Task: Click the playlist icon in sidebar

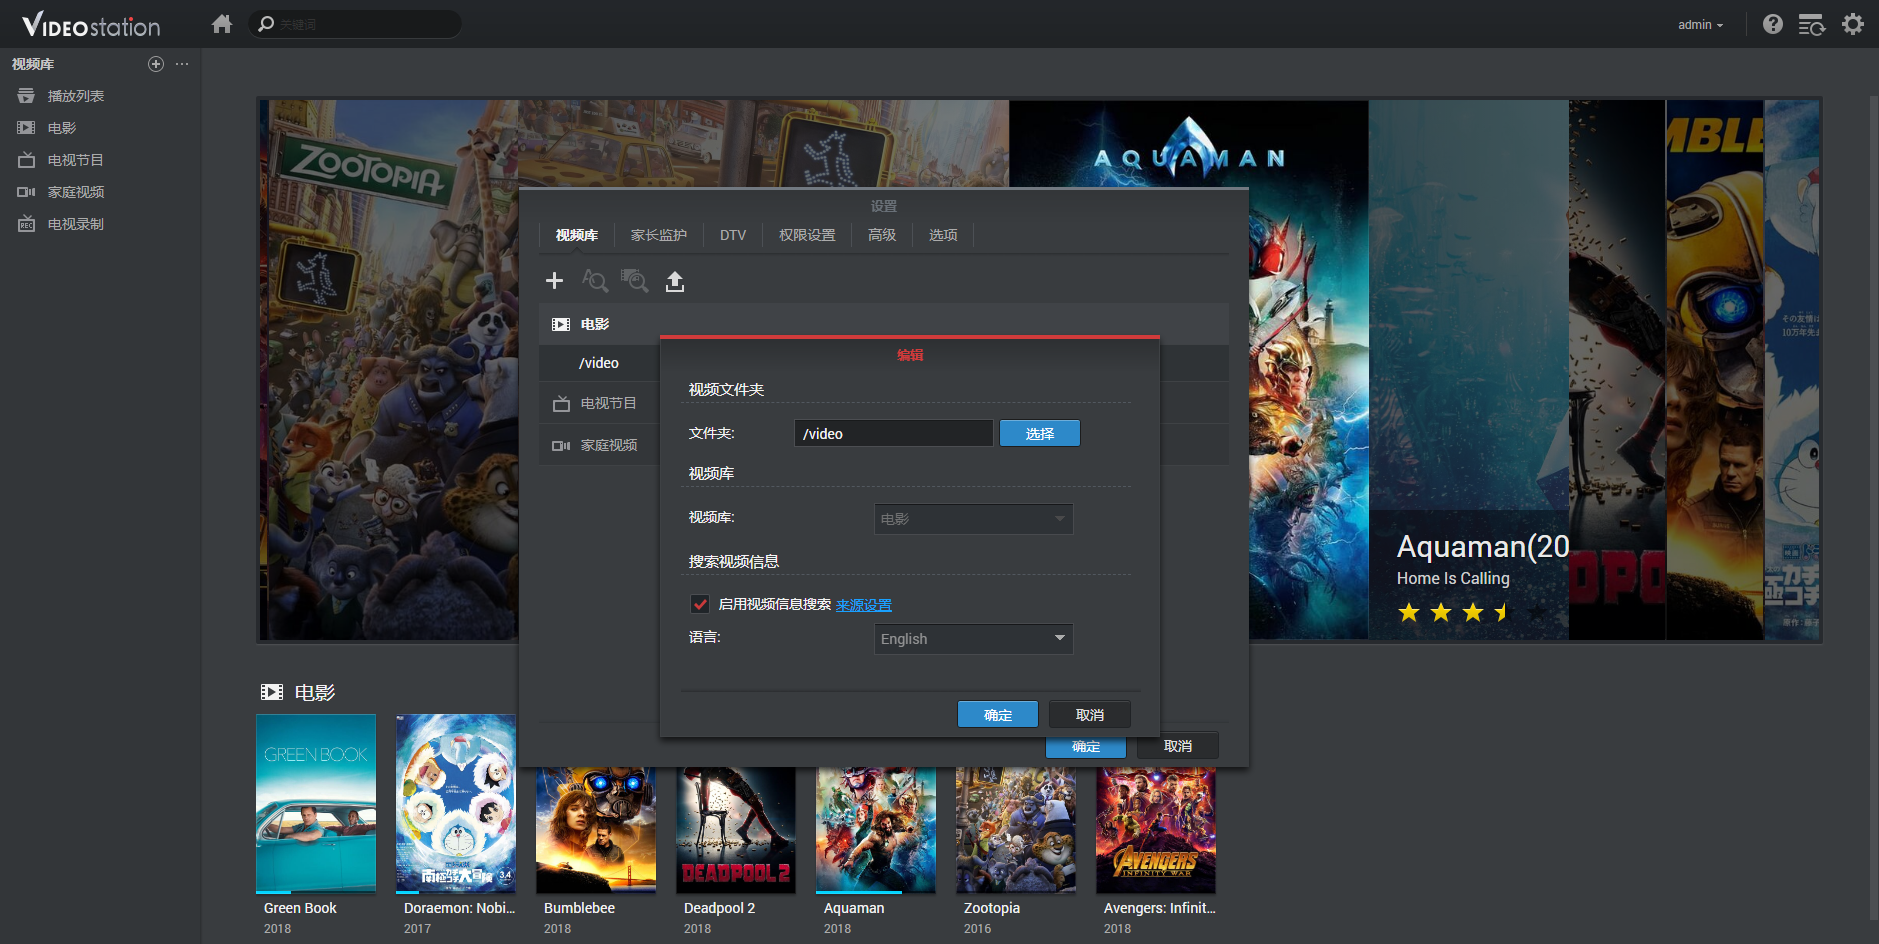Action: click(26, 96)
